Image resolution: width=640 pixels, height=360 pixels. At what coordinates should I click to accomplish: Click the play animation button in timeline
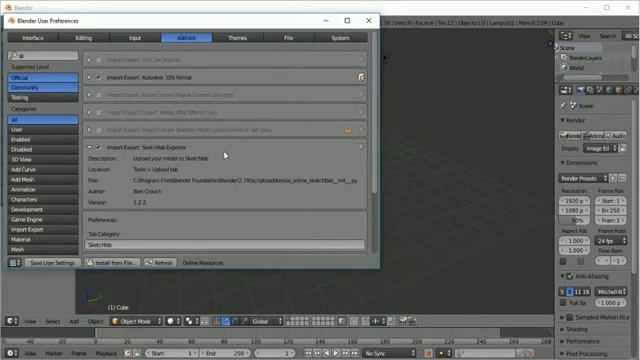[336, 353]
